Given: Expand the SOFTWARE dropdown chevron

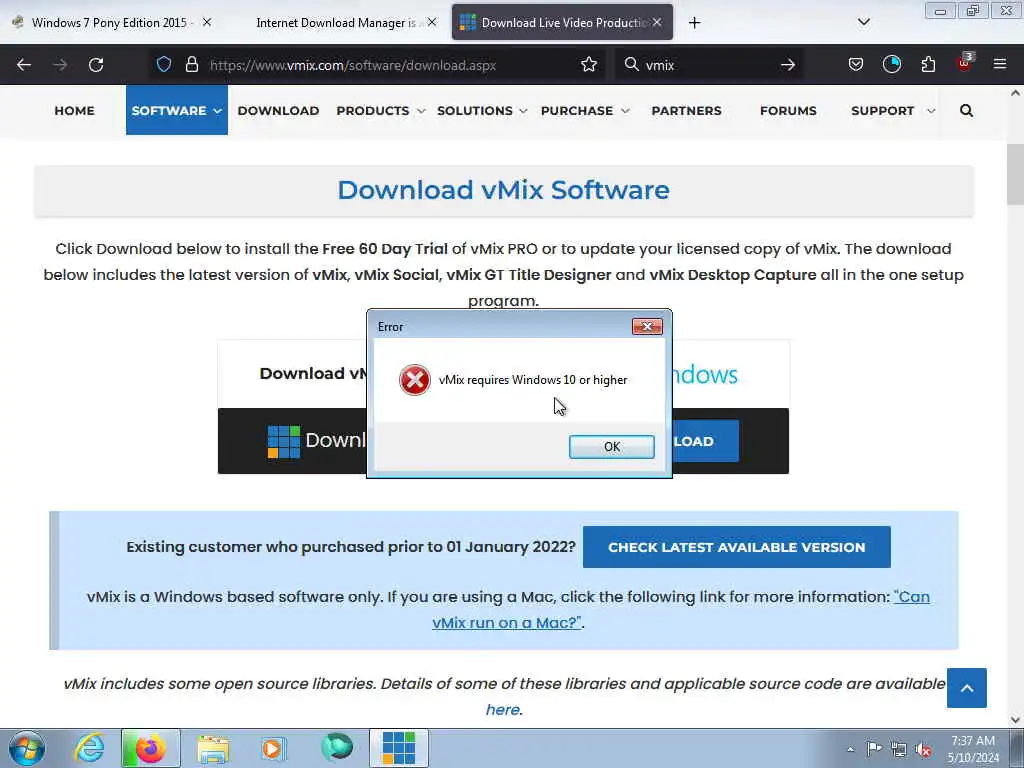Looking at the screenshot, I should tap(217, 111).
